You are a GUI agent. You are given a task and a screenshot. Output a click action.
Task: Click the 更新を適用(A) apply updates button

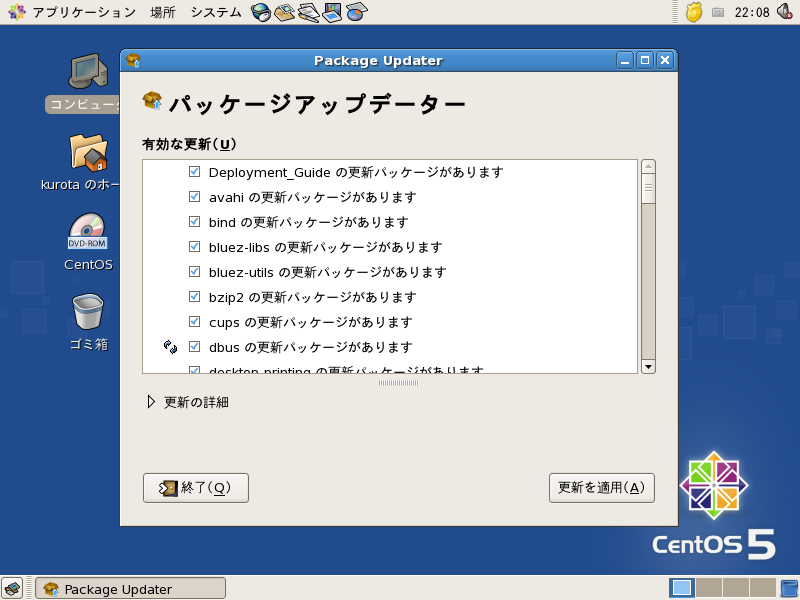(x=602, y=488)
